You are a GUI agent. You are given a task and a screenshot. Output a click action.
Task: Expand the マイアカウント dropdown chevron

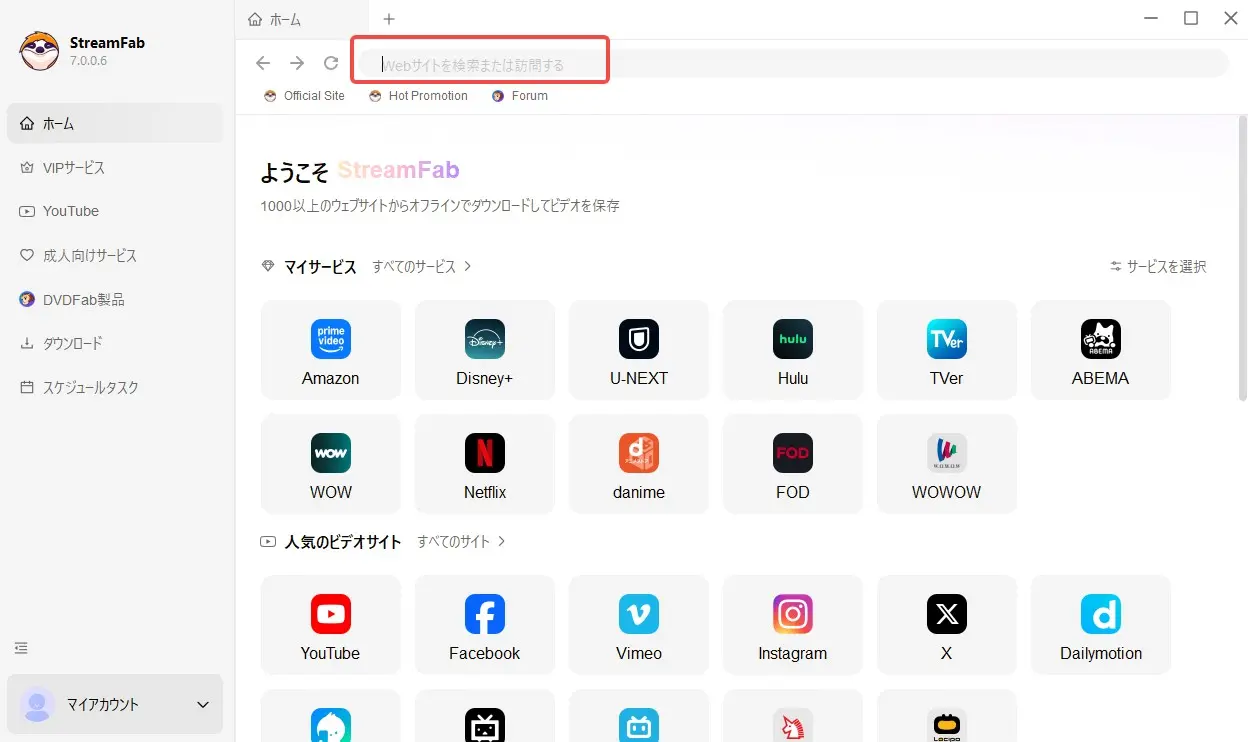point(203,705)
